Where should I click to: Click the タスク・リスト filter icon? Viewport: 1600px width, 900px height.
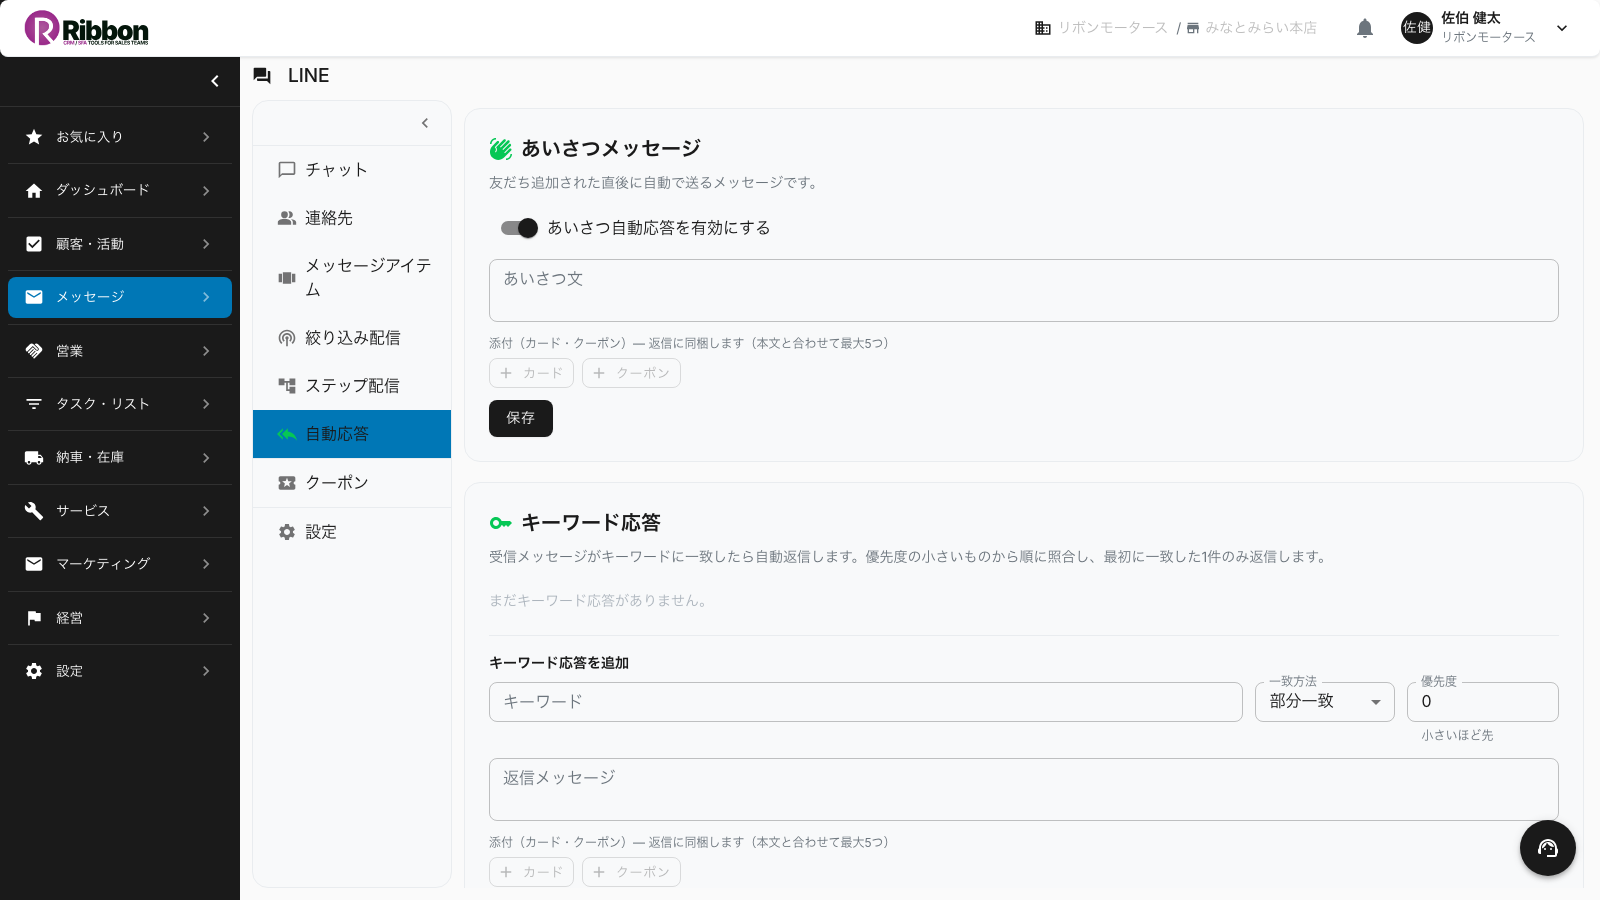coord(34,404)
